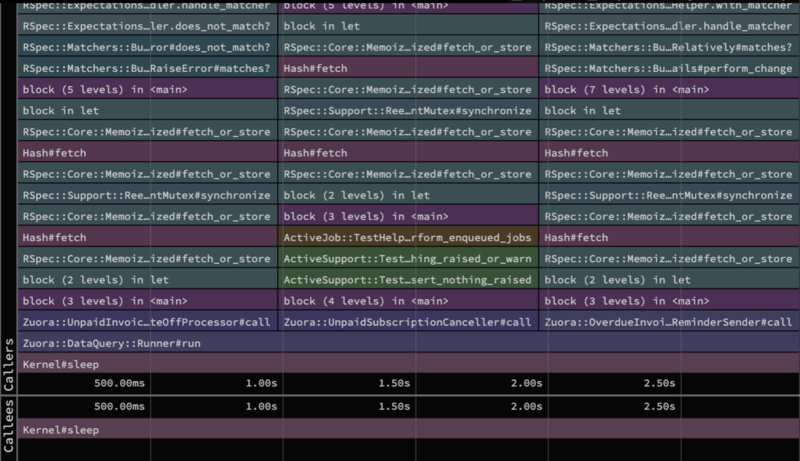Select block (3 levels) frame above UnpaidInvoic…teOffProcessor#call
The height and width of the screenshot is (461, 800).
[x=147, y=301]
